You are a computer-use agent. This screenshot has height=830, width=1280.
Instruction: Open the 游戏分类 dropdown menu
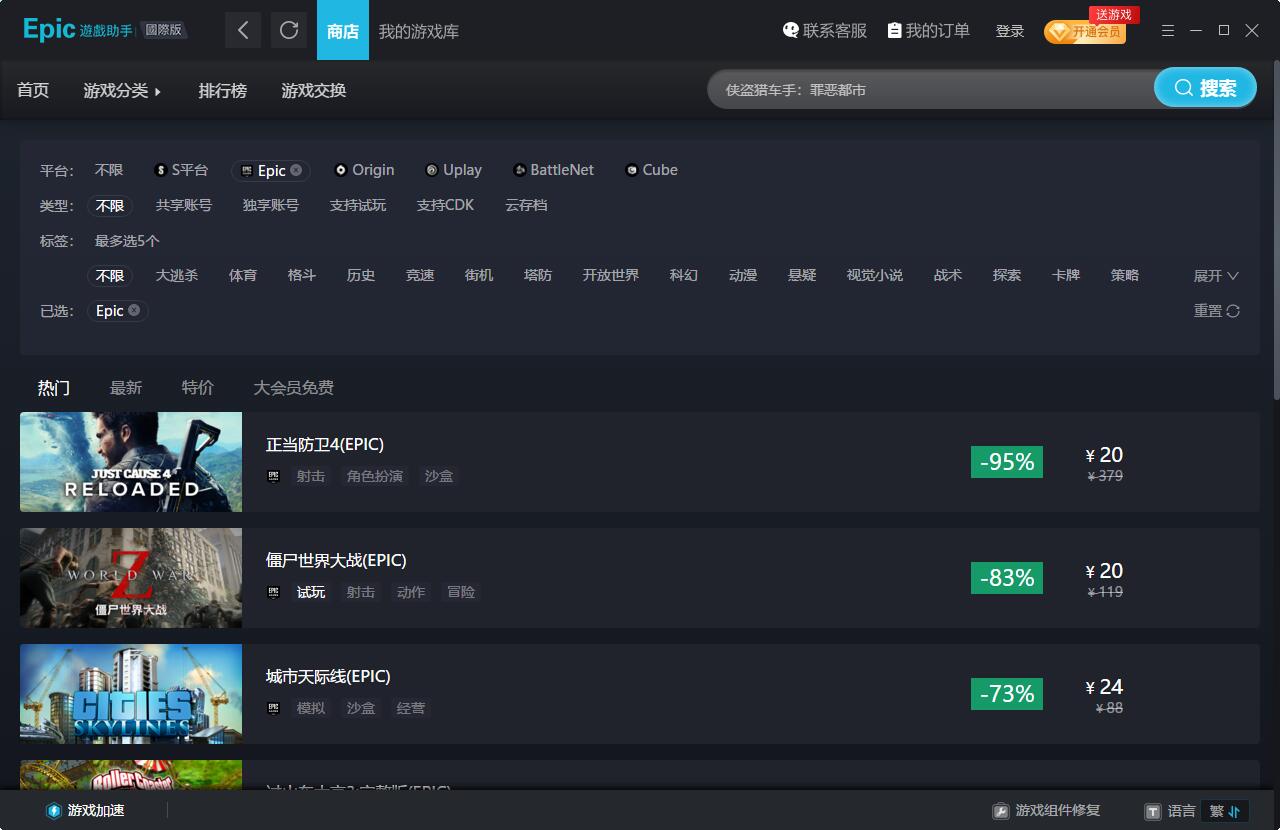pos(122,90)
